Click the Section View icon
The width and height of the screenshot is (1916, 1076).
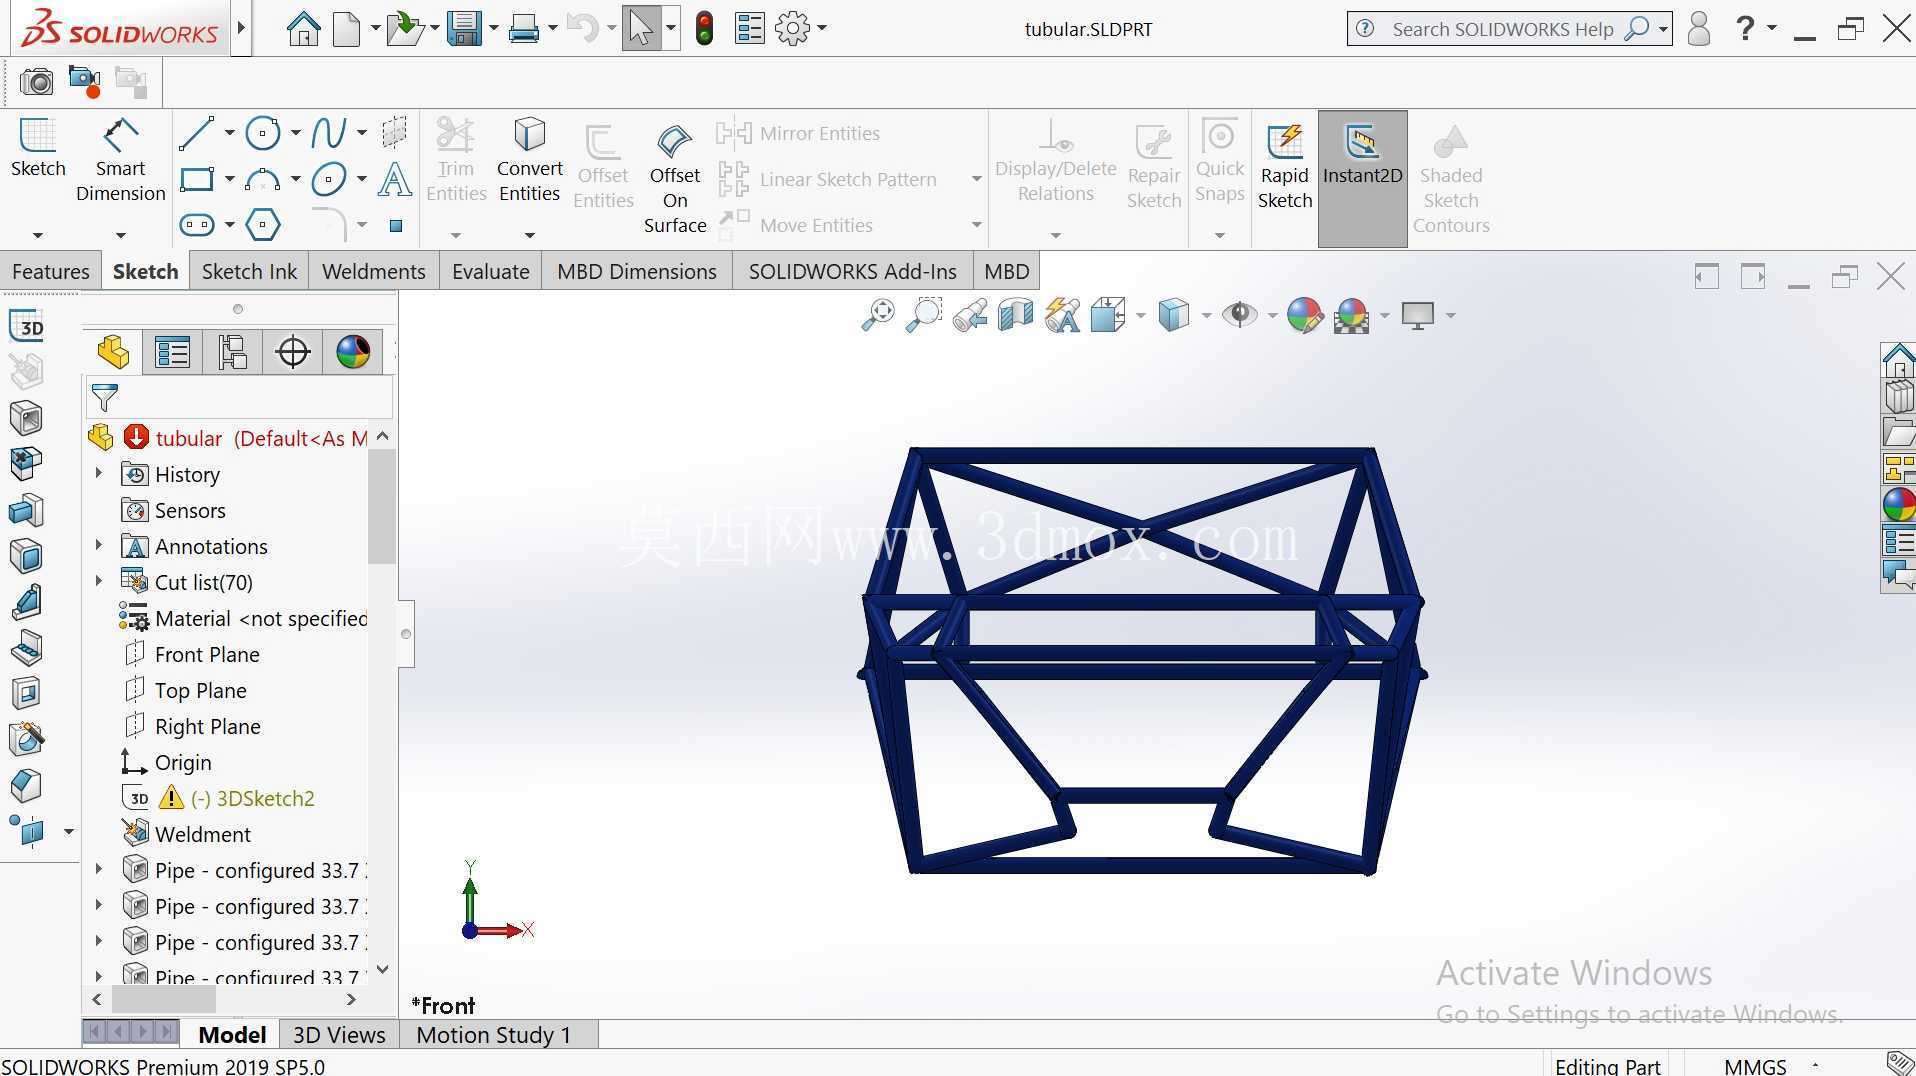point(1015,316)
